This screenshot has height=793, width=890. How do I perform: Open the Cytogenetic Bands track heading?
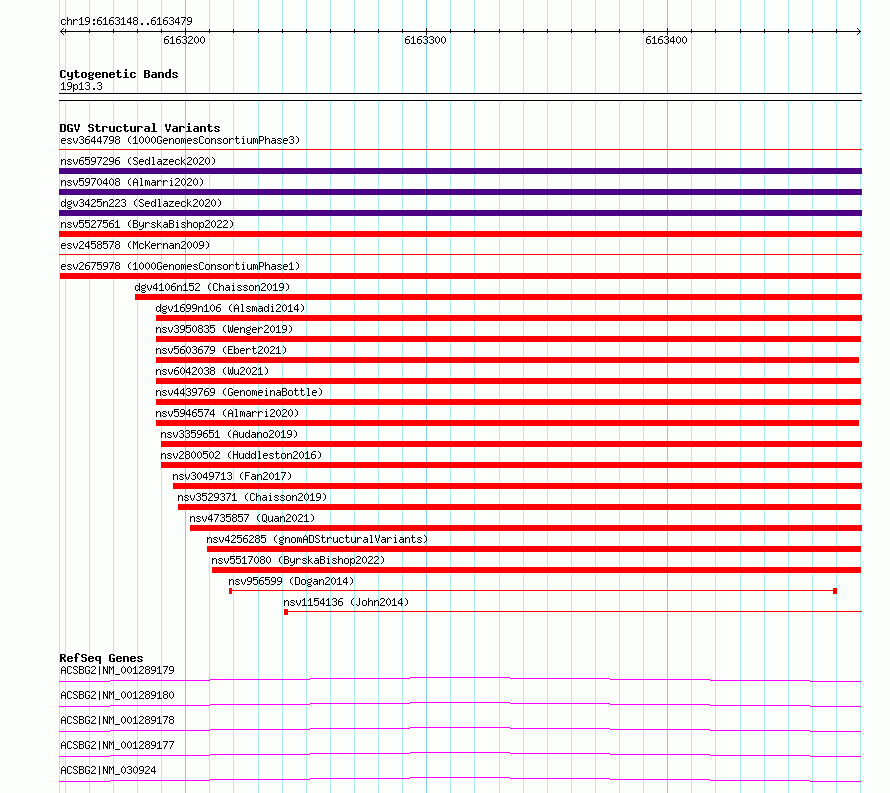[119, 74]
